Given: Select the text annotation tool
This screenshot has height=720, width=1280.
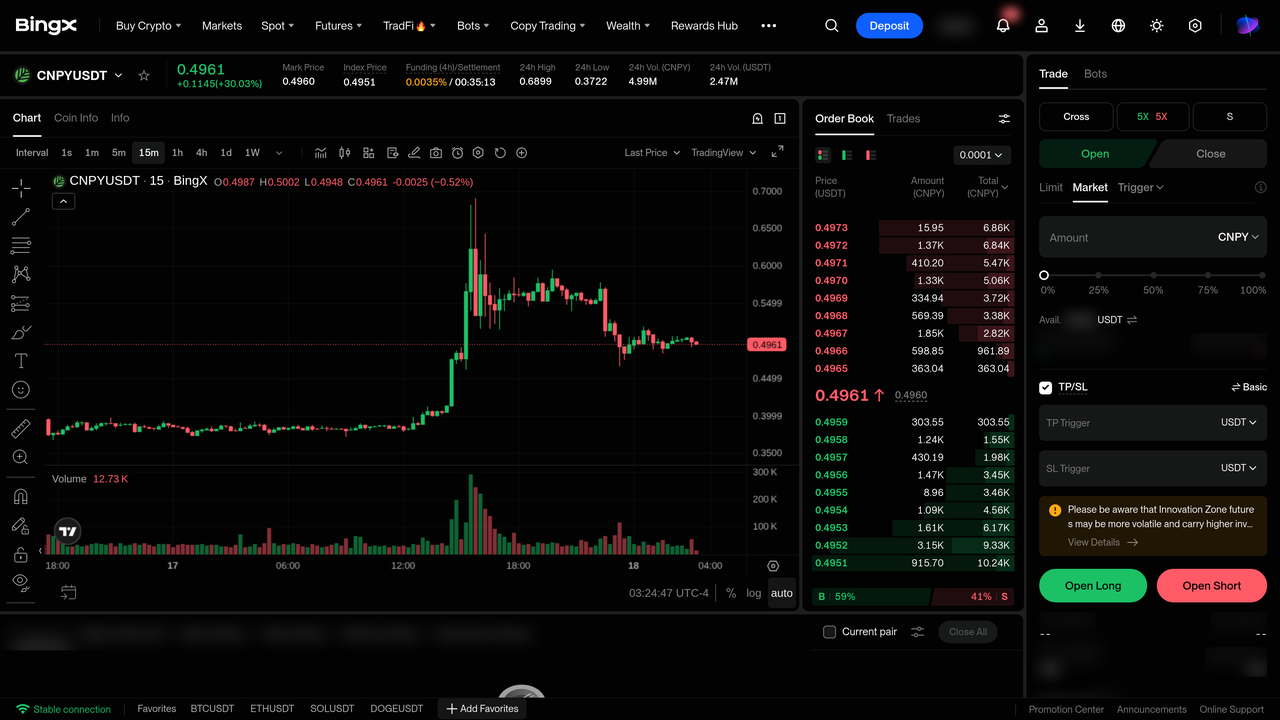Looking at the screenshot, I should pos(21,361).
